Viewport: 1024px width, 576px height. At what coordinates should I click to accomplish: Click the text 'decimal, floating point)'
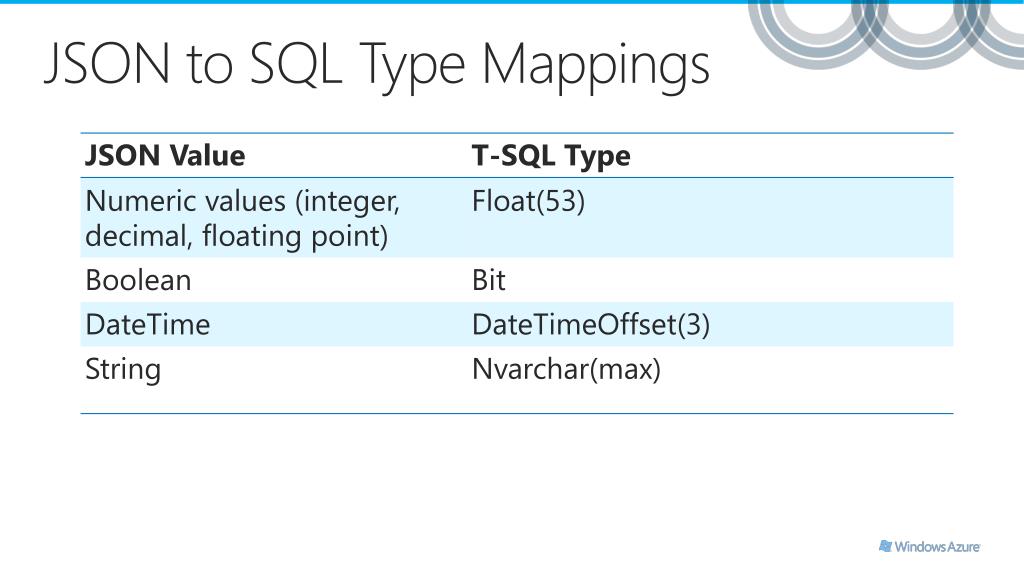point(237,236)
